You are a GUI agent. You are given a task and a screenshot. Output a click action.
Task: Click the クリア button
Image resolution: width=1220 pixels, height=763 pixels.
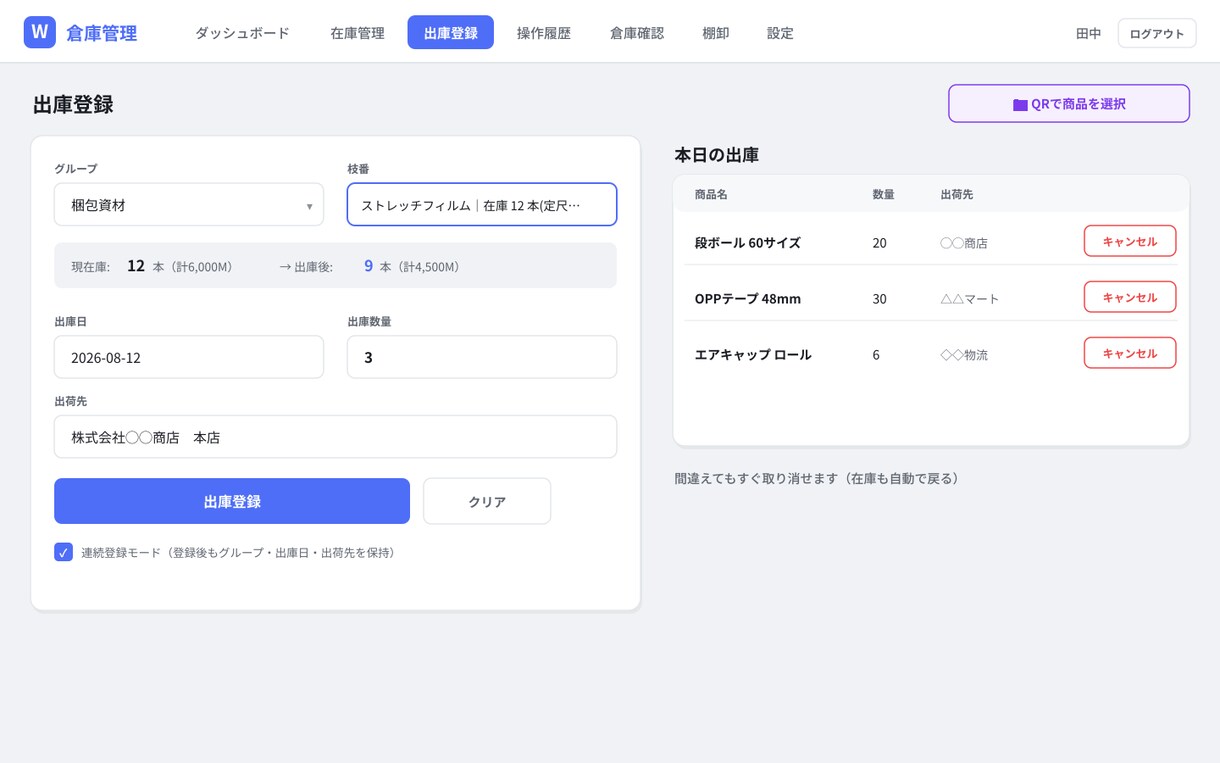tap(487, 501)
